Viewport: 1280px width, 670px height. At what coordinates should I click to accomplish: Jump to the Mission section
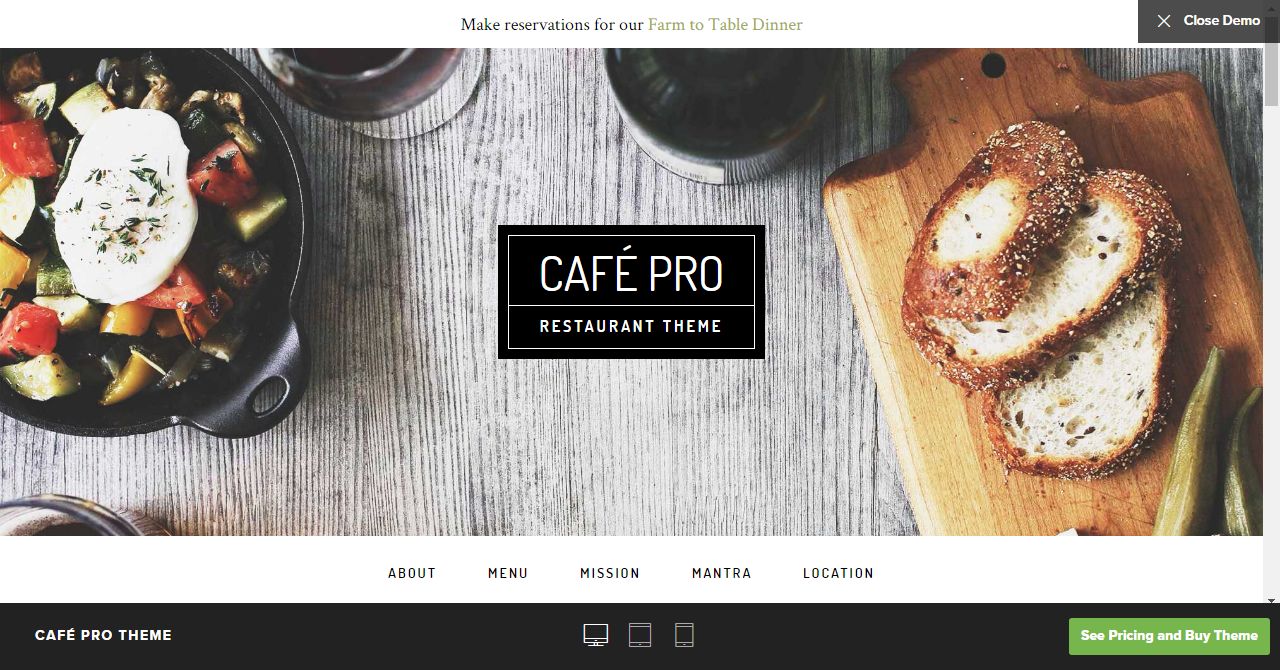[x=610, y=573]
